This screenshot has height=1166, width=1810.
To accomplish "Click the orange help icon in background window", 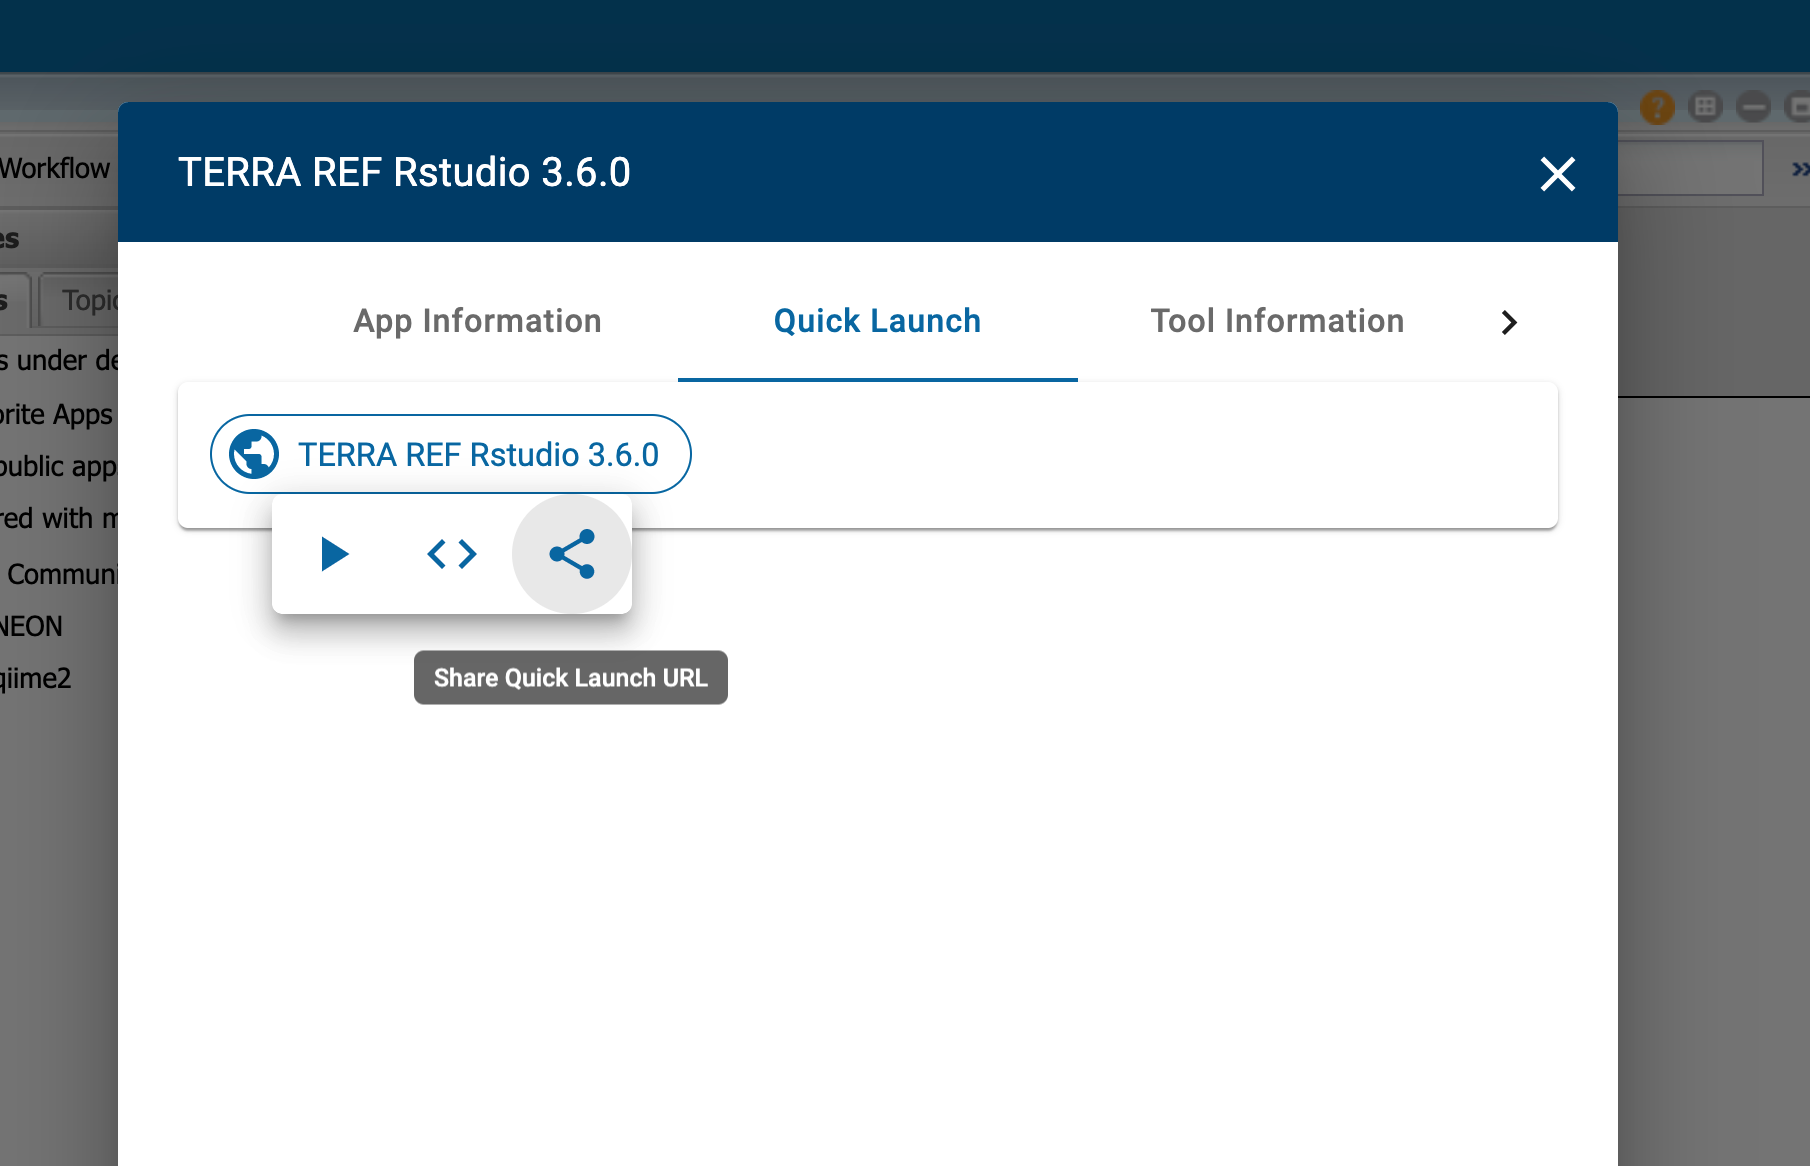I will [1657, 106].
